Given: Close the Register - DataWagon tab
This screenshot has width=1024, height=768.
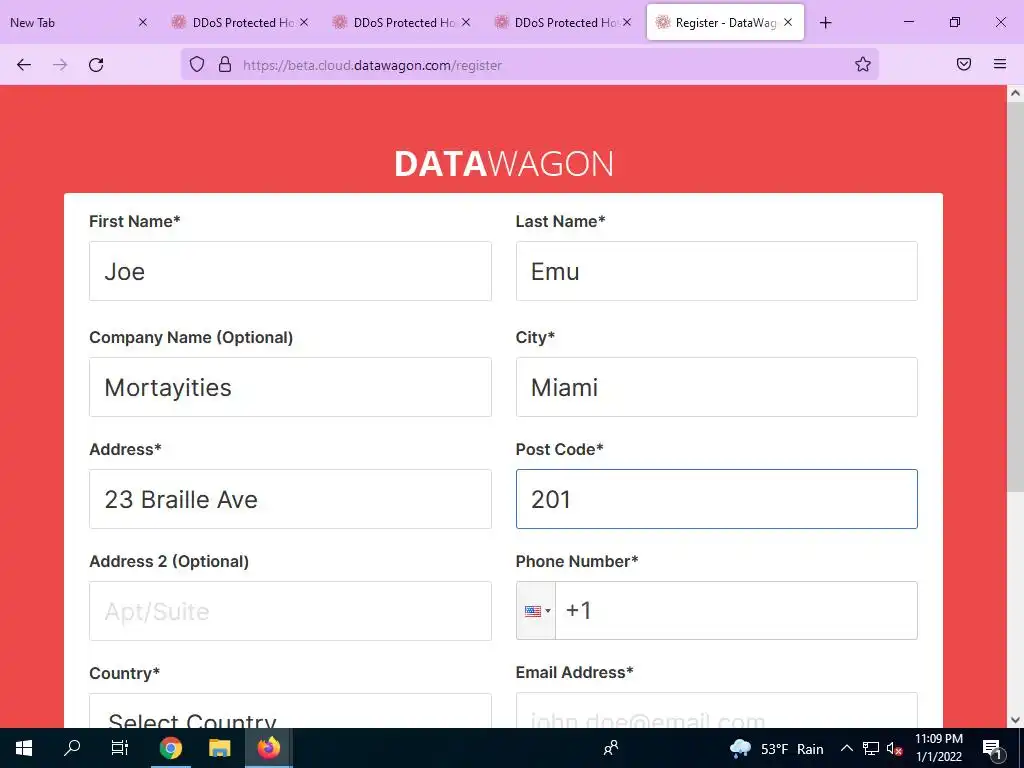Looking at the screenshot, I should pos(788,22).
